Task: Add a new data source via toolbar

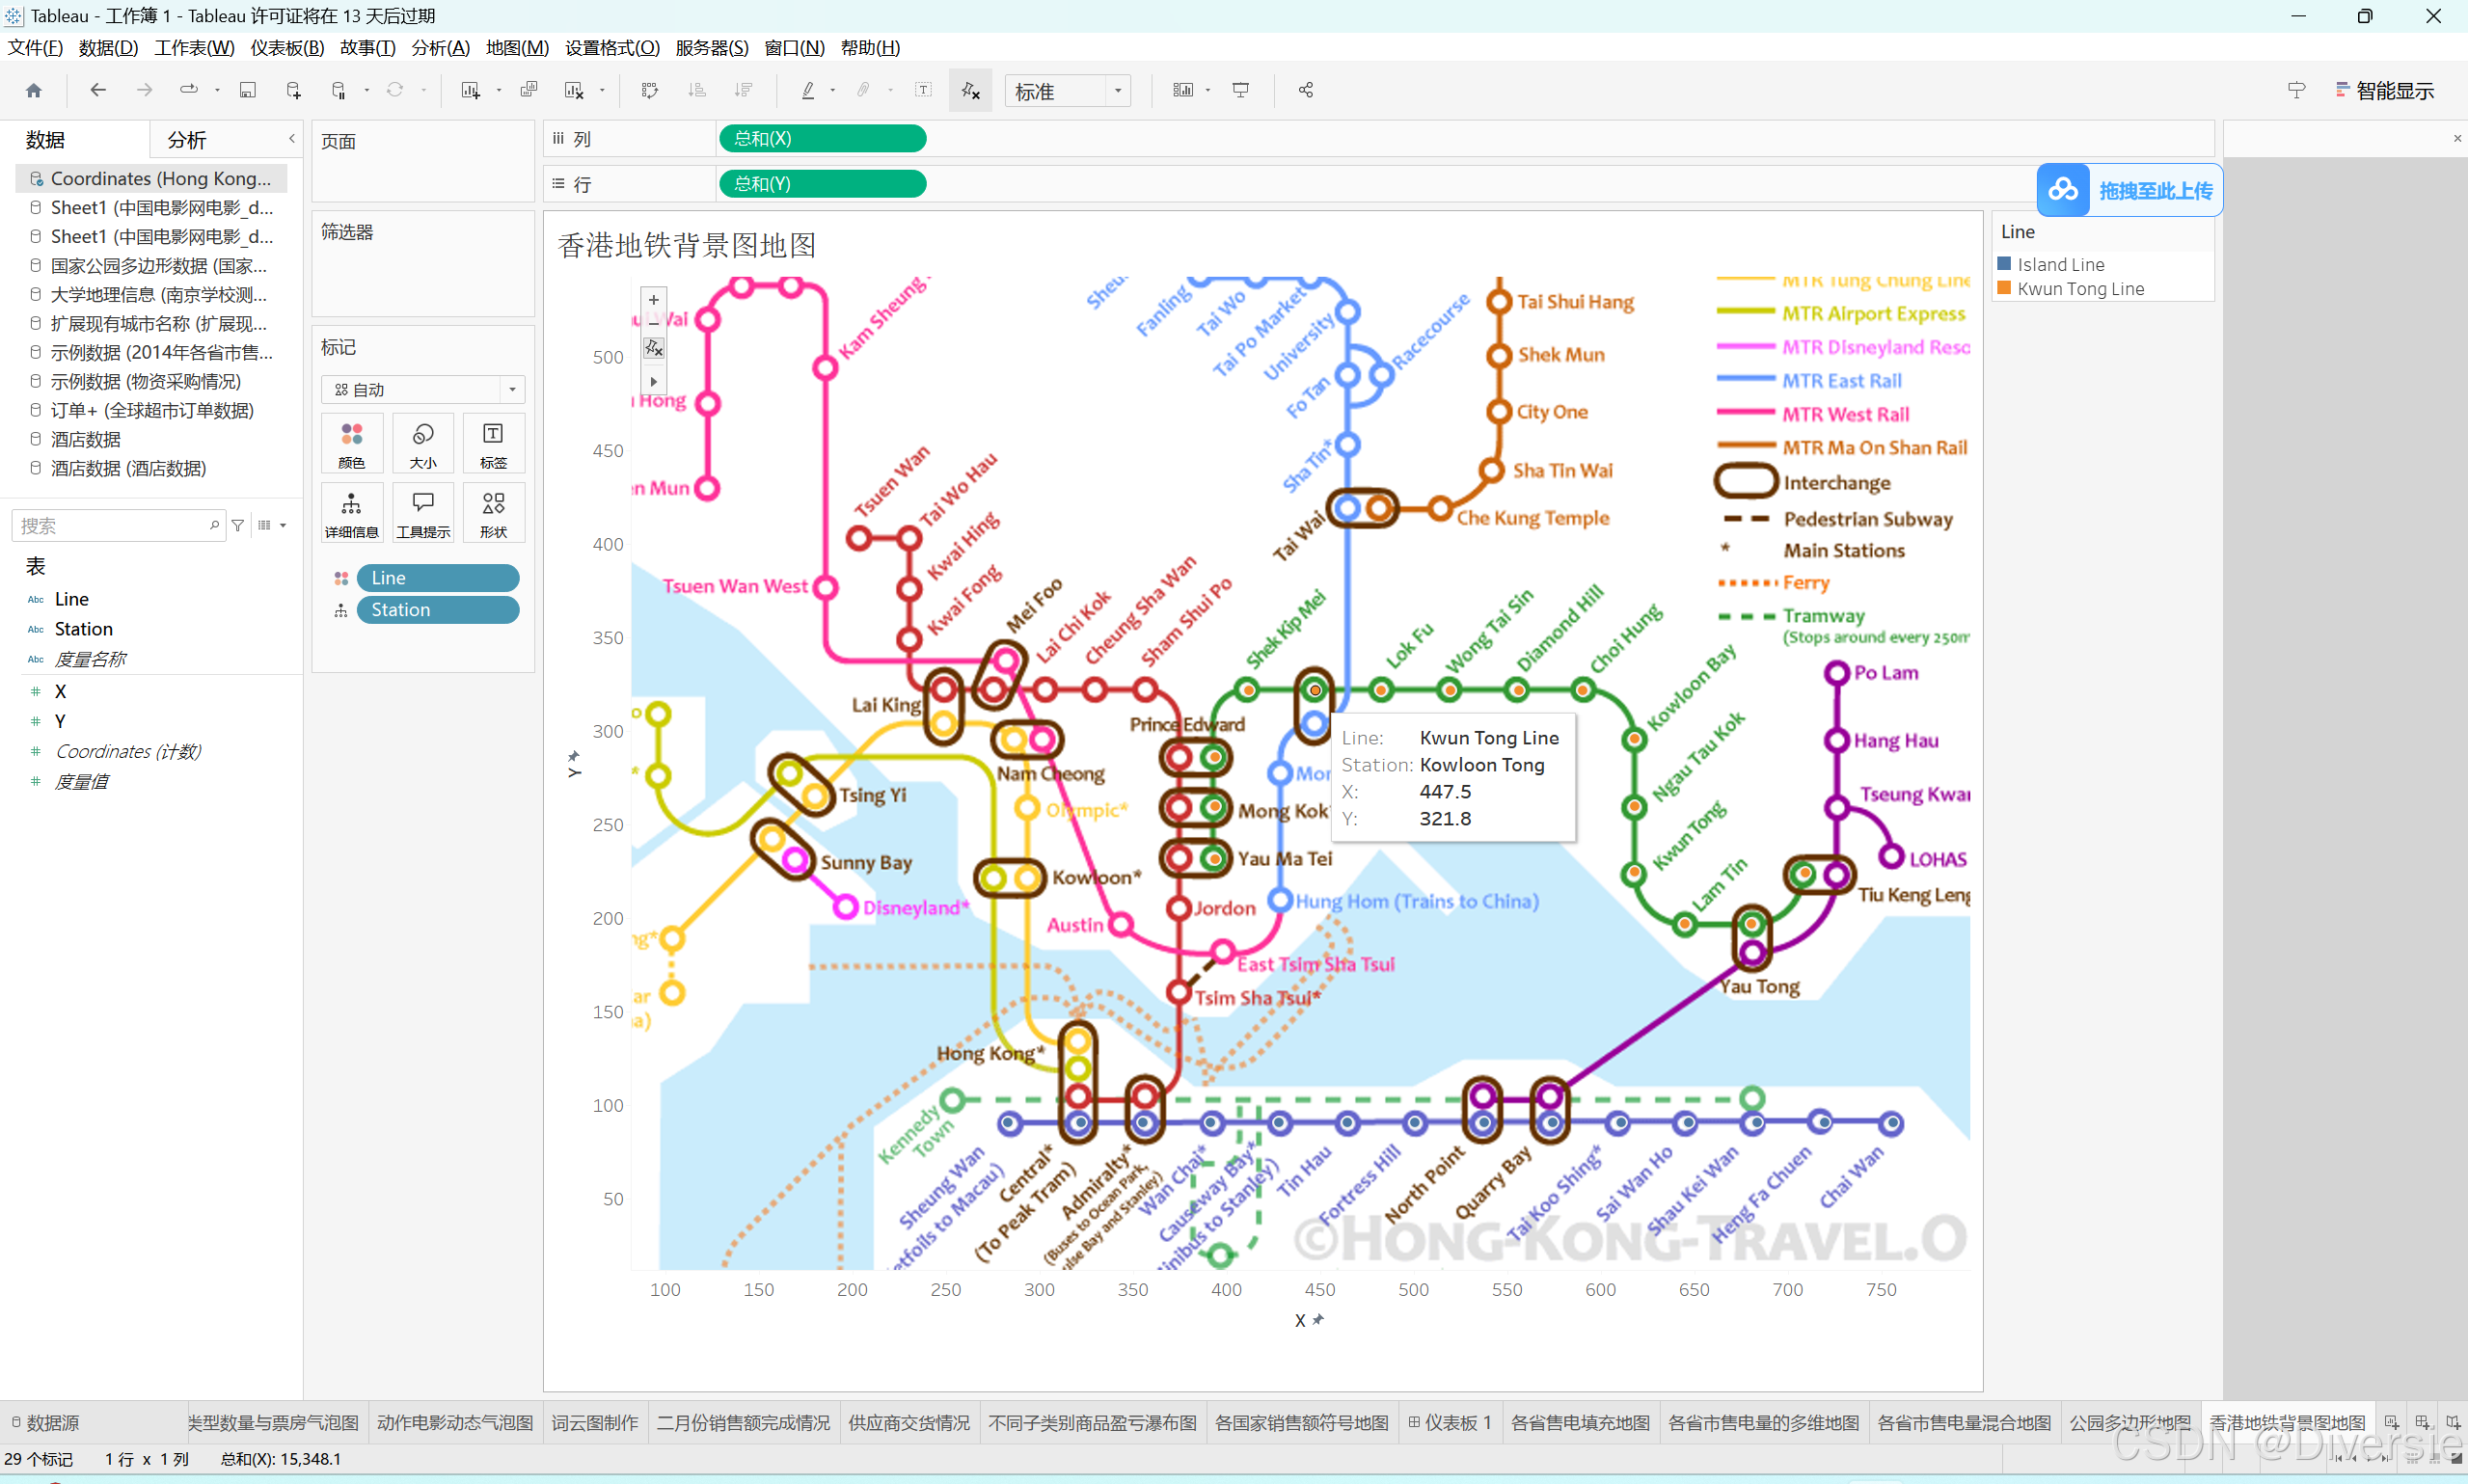Action: pyautogui.click(x=293, y=90)
